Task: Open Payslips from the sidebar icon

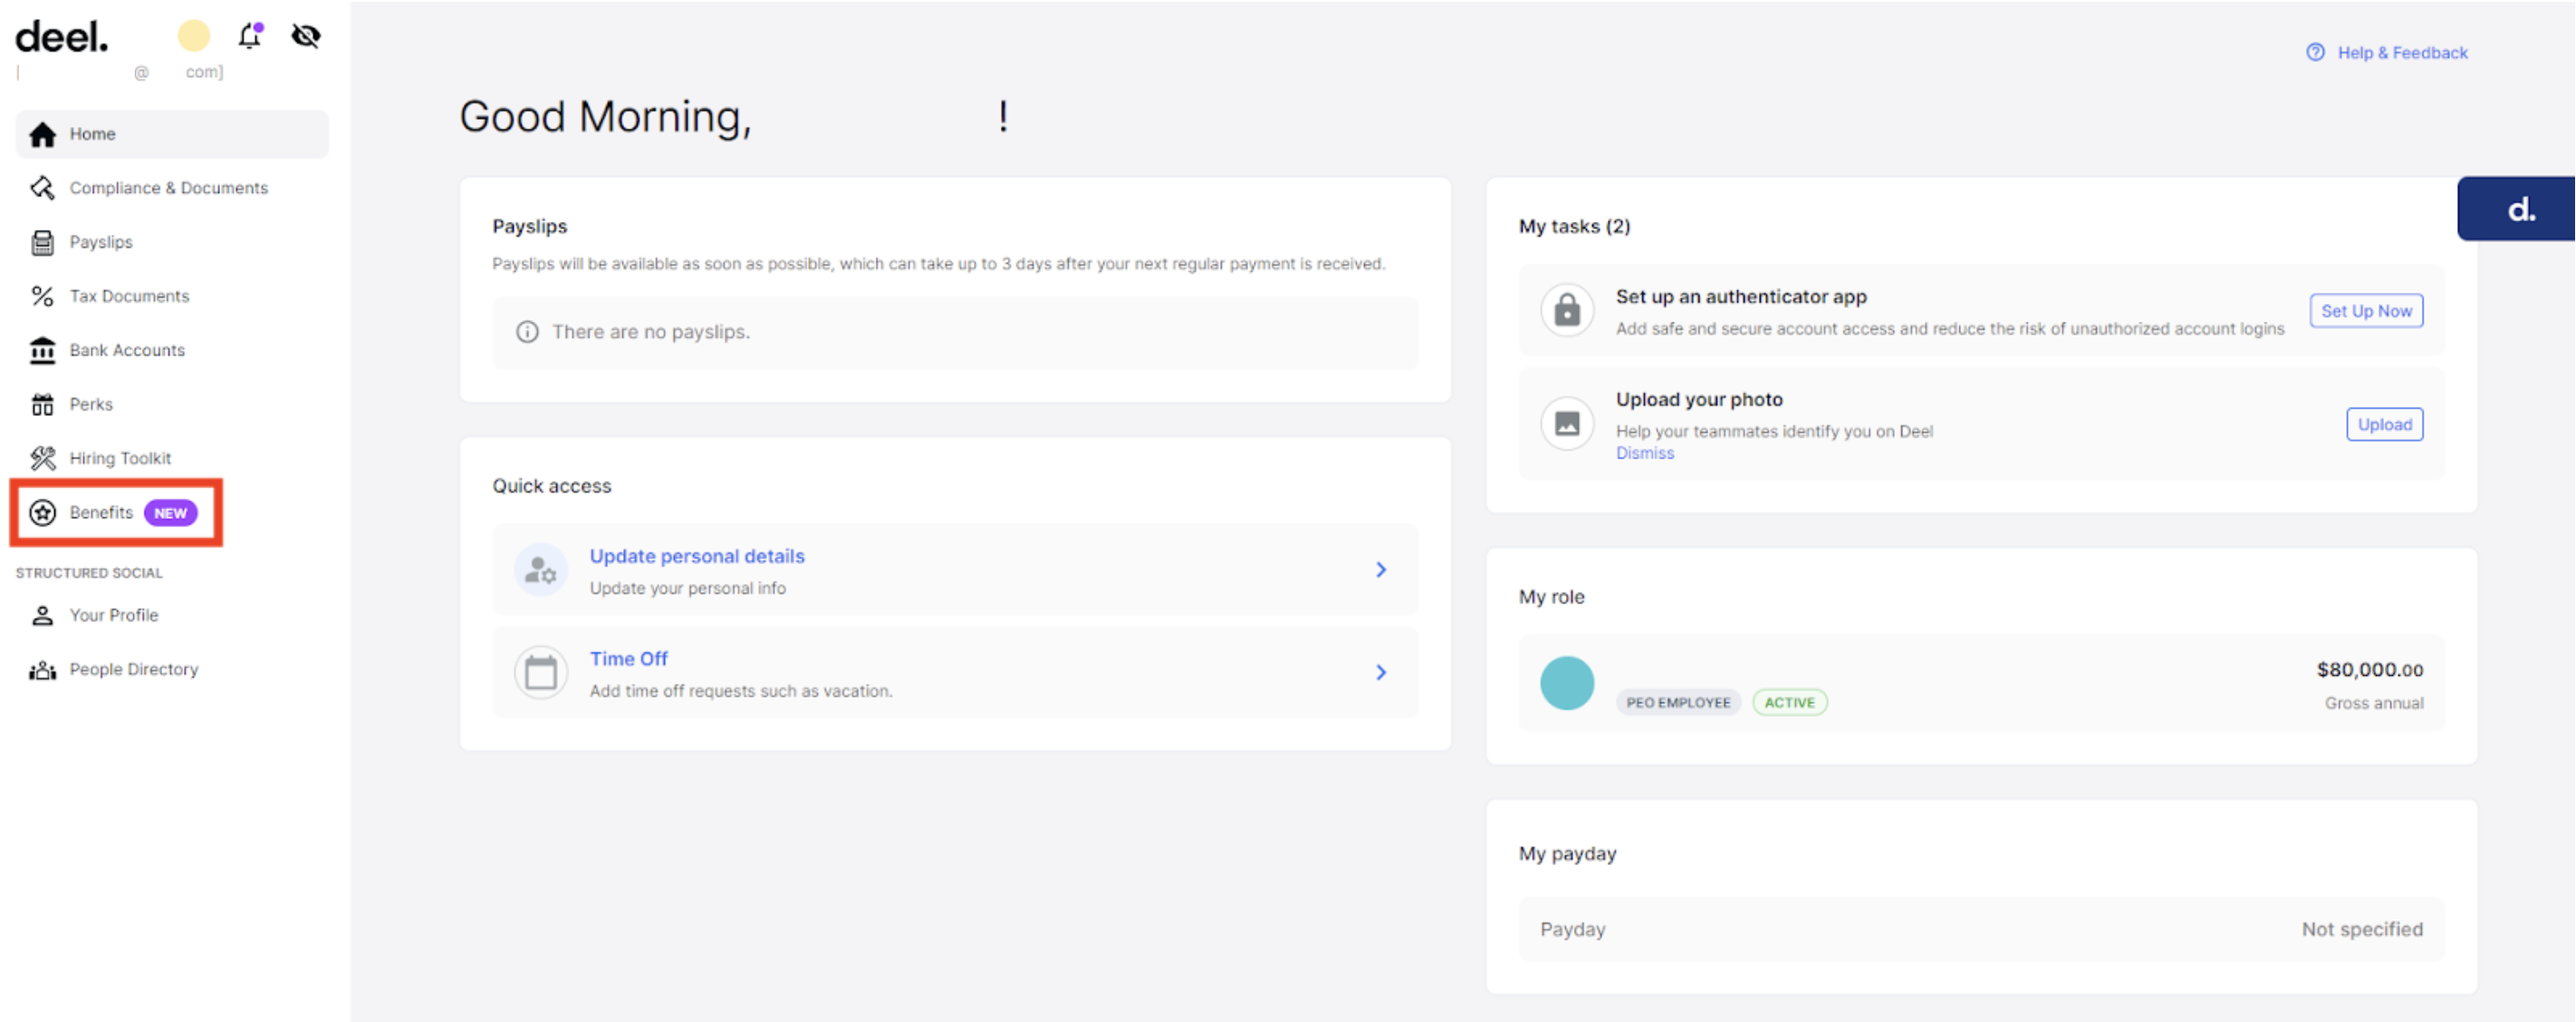Action: (x=42, y=242)
